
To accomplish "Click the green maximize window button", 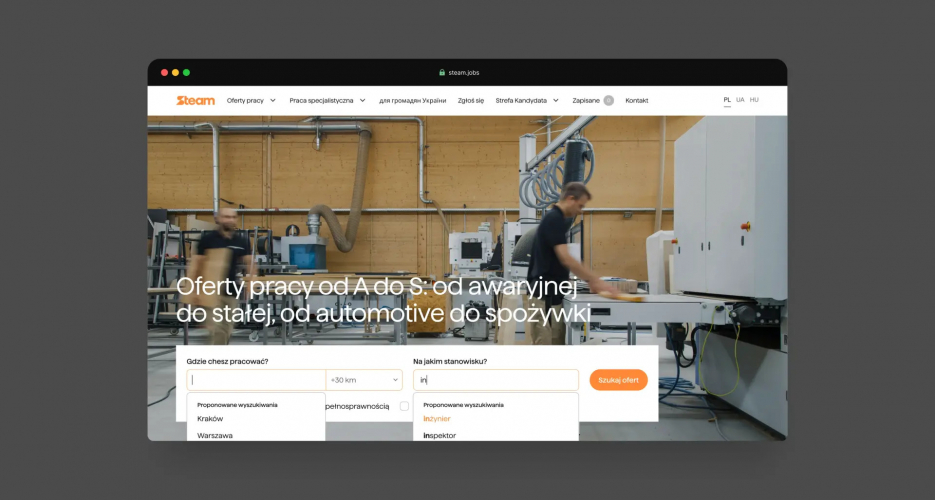I will (x=186, y=73).
